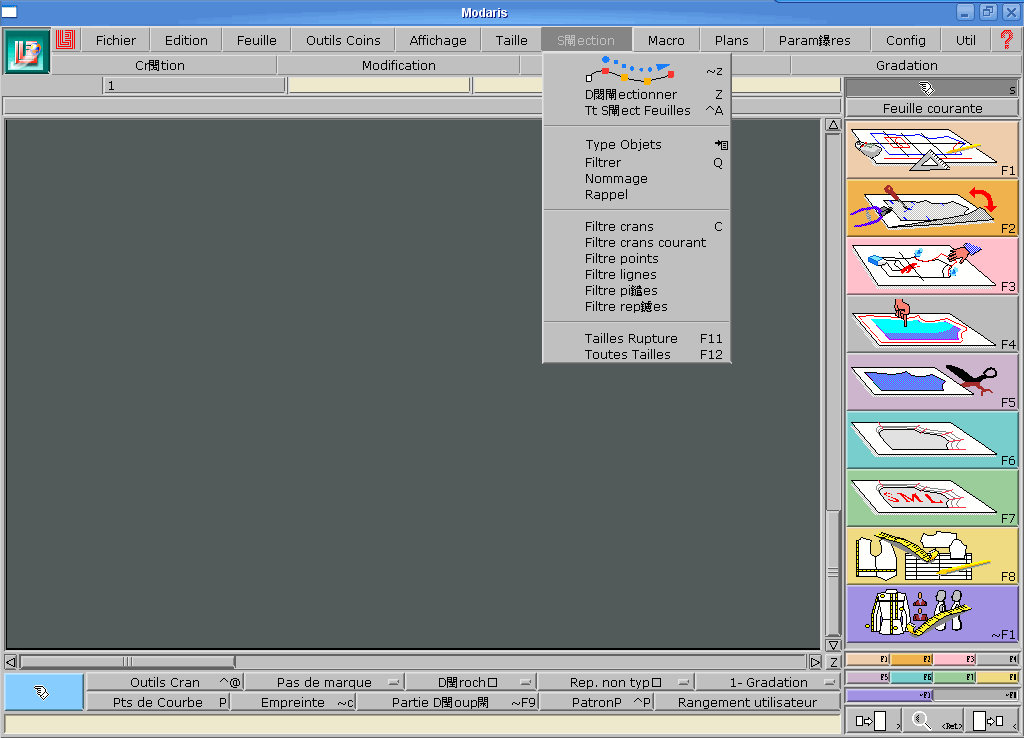Switch to the Gradation tab
1024x738 pixels.
[x=906, y=65]
